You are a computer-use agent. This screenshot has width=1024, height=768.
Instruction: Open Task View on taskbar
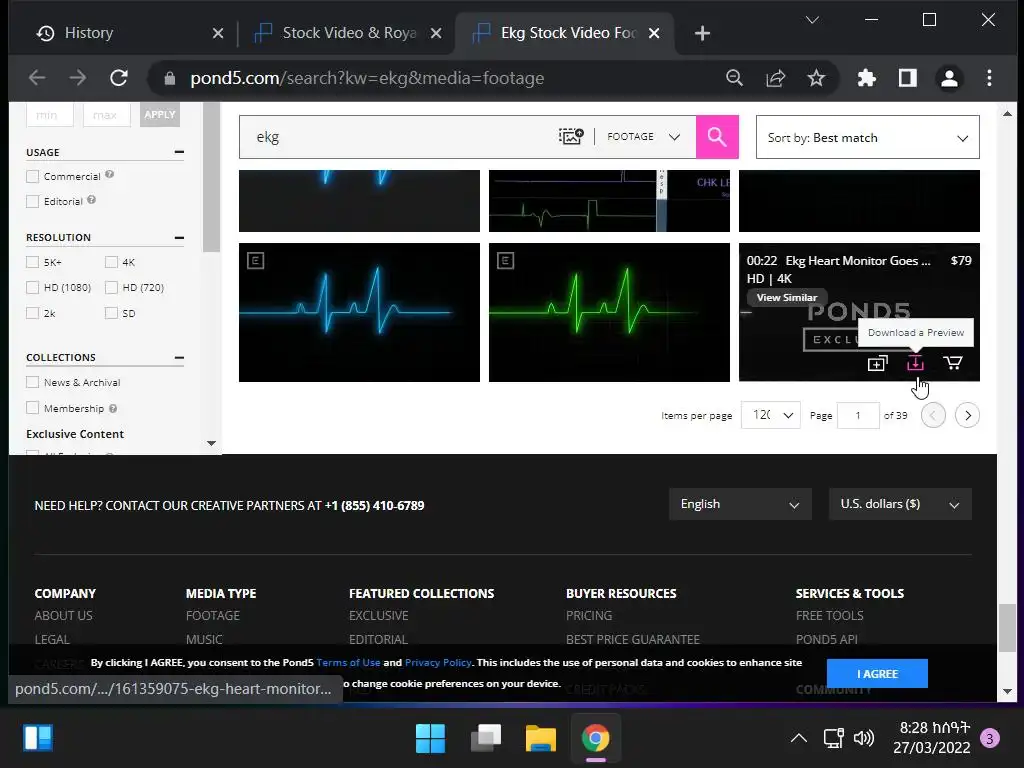(x=486, y=739)
